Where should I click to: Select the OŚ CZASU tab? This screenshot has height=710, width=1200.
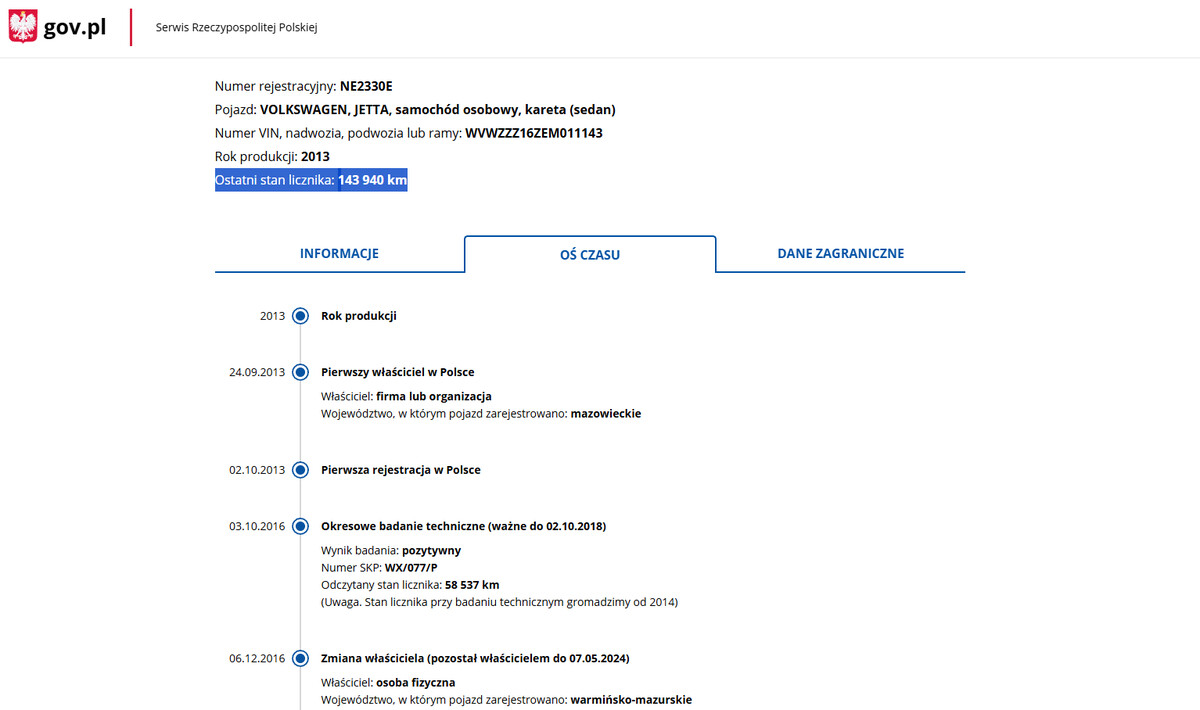click(590, 254)
